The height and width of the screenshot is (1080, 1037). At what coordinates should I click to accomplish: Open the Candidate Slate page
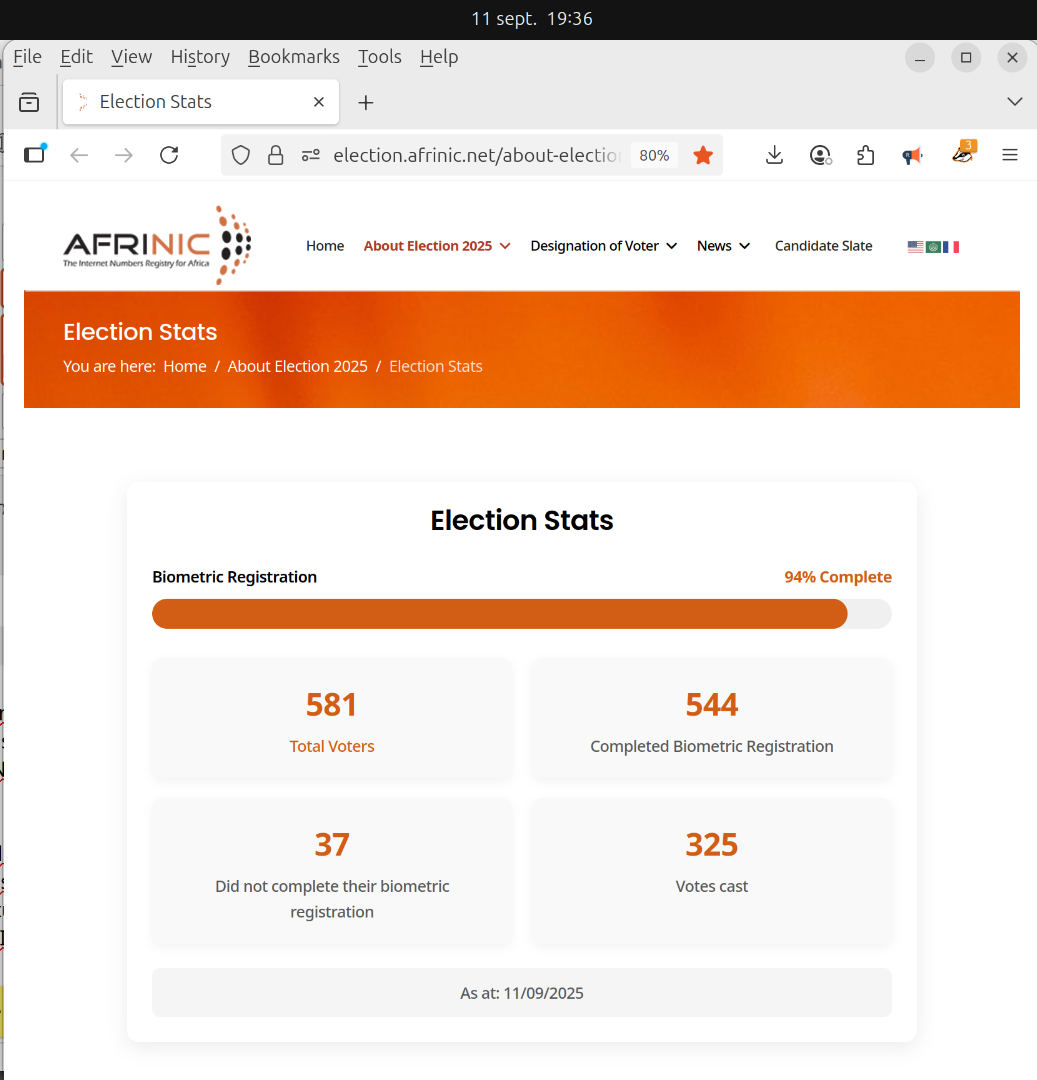coord(824,246)
